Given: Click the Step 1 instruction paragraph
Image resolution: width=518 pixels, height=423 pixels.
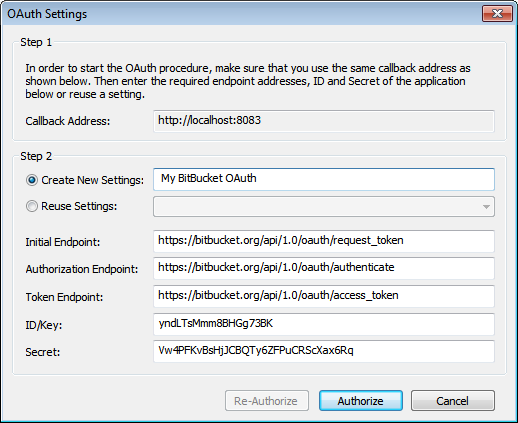Looking at the screenshot, I should 248,81.
